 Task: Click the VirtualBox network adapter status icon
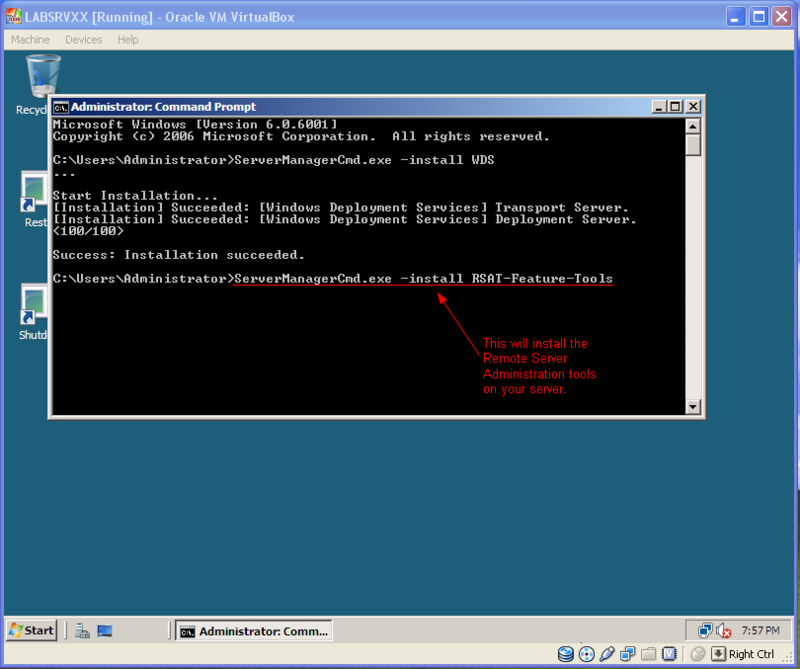click(x=628, y=654)
